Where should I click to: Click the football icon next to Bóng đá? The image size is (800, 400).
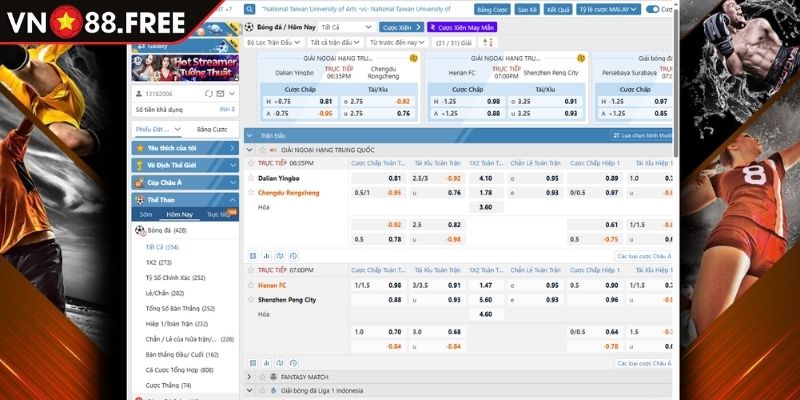[x=139, y=230]
